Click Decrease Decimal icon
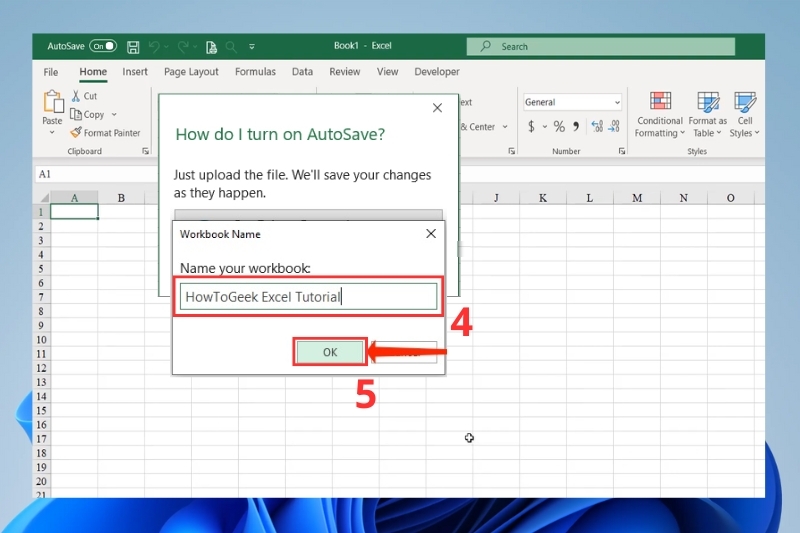Screen dimensions: 800x533 pyautogui.click(x=614, y=126)
